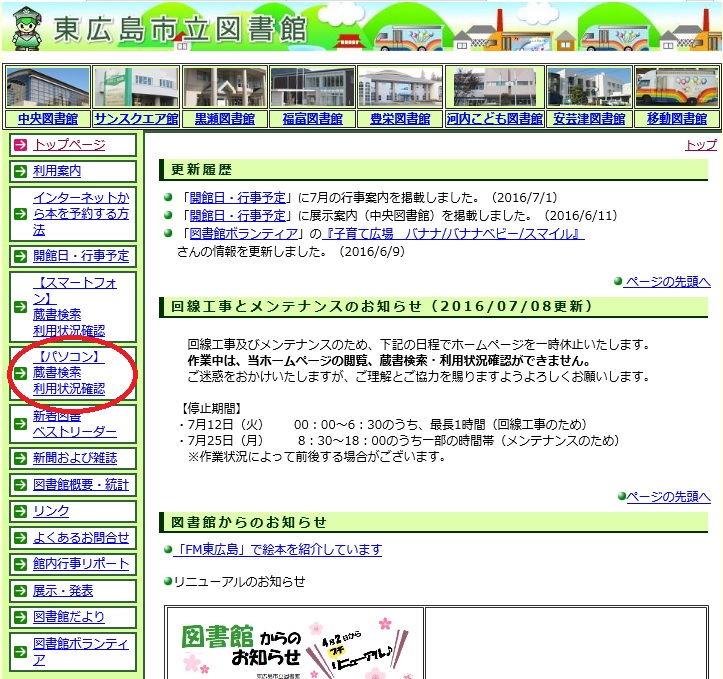Click arrow icon beside 新聞および雑誌

pos(20,458)
